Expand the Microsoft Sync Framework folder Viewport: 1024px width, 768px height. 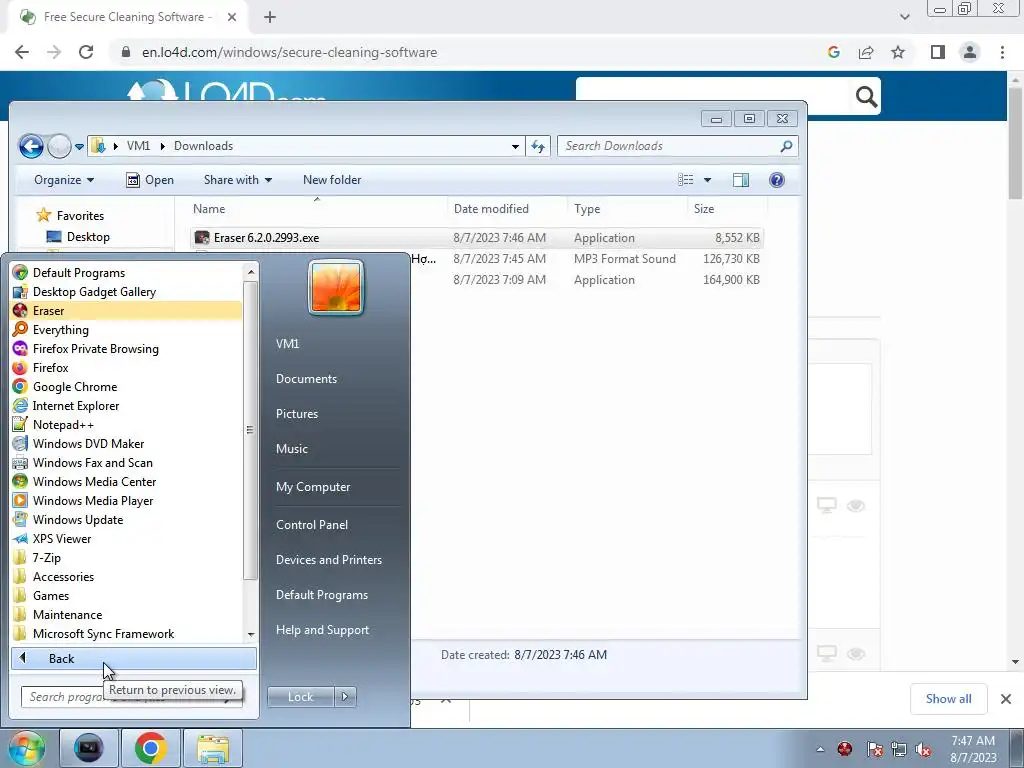(127, 633)
